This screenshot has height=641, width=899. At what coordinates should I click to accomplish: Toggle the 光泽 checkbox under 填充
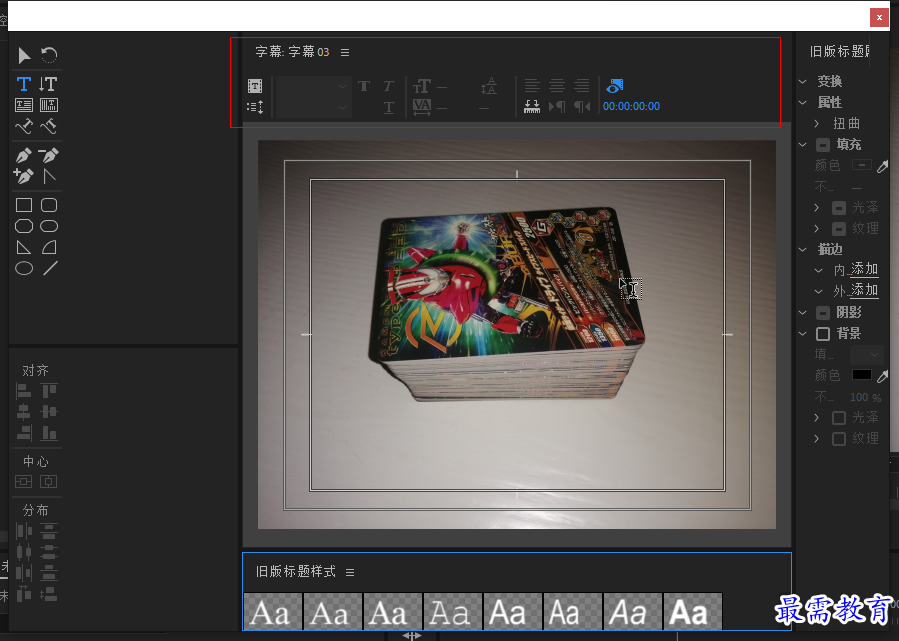(x=839, y=208)
